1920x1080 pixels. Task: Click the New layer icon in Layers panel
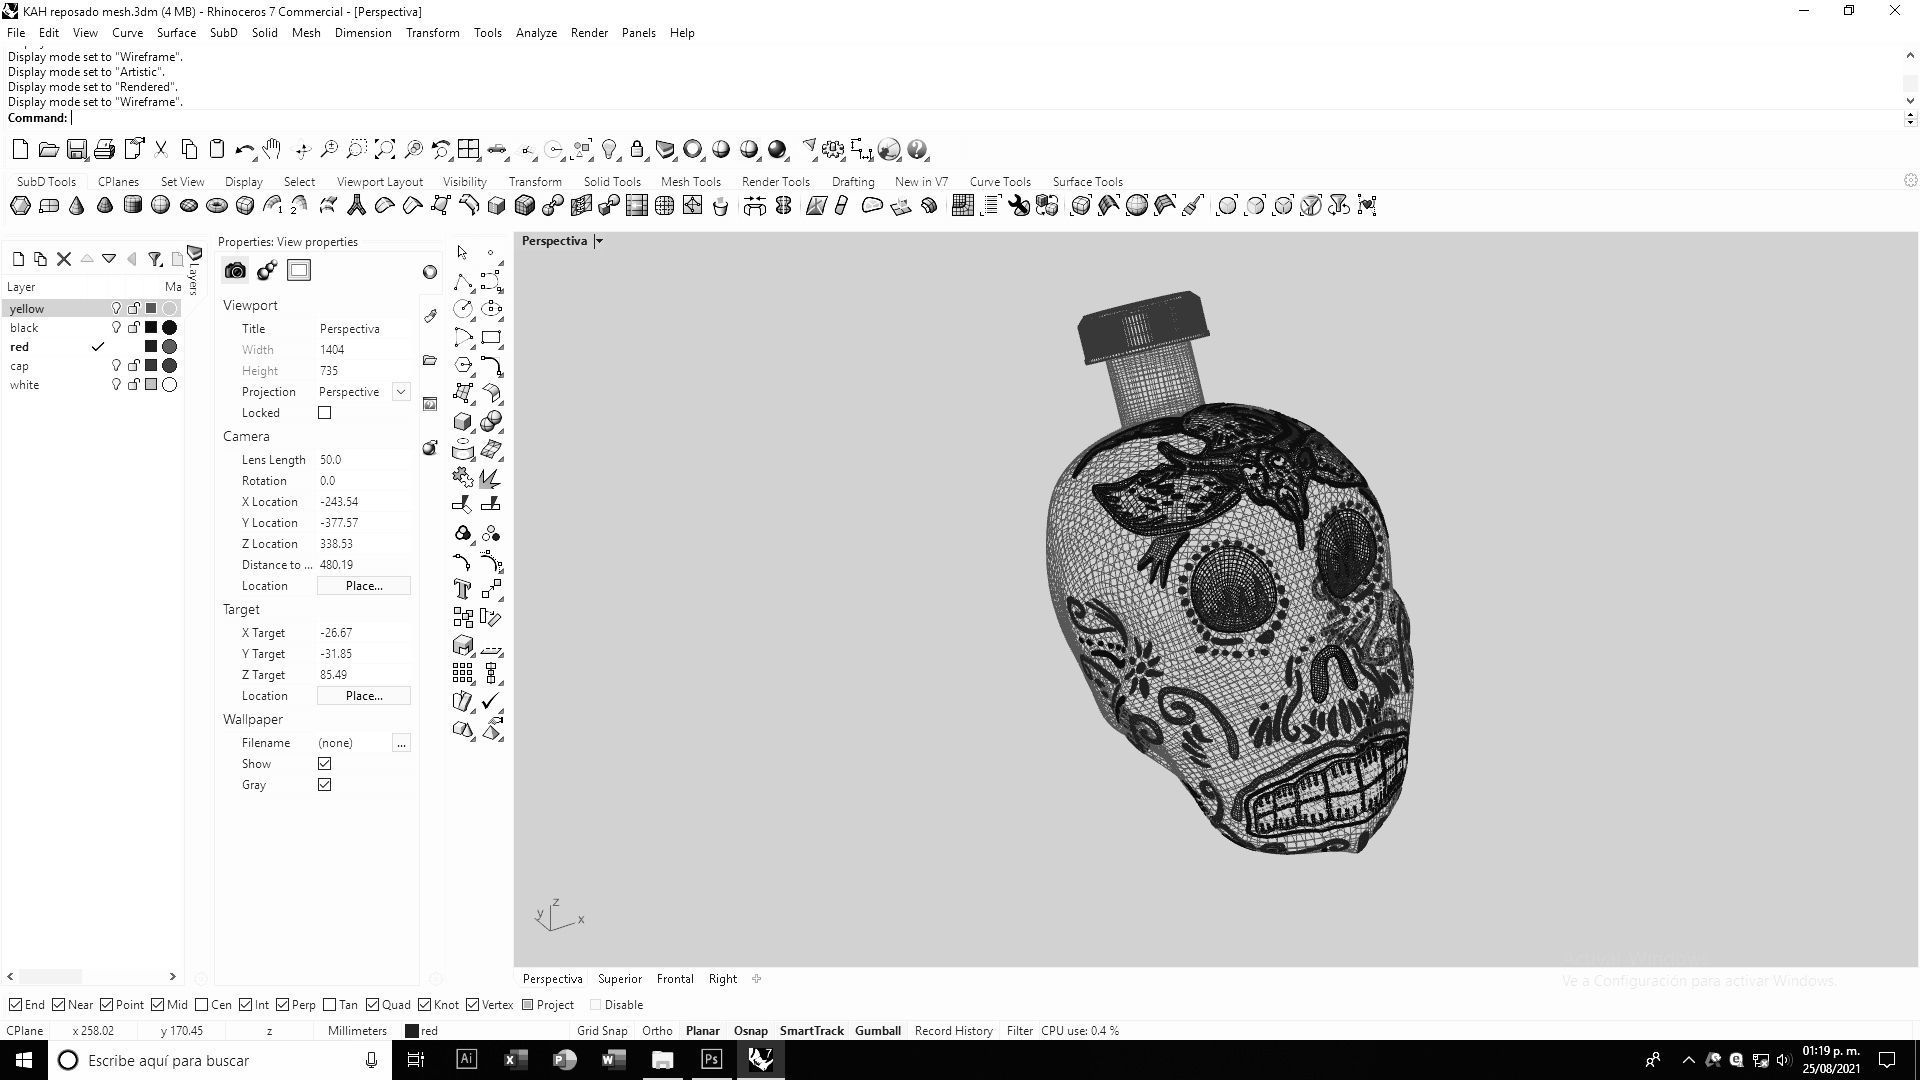point(18,259)
